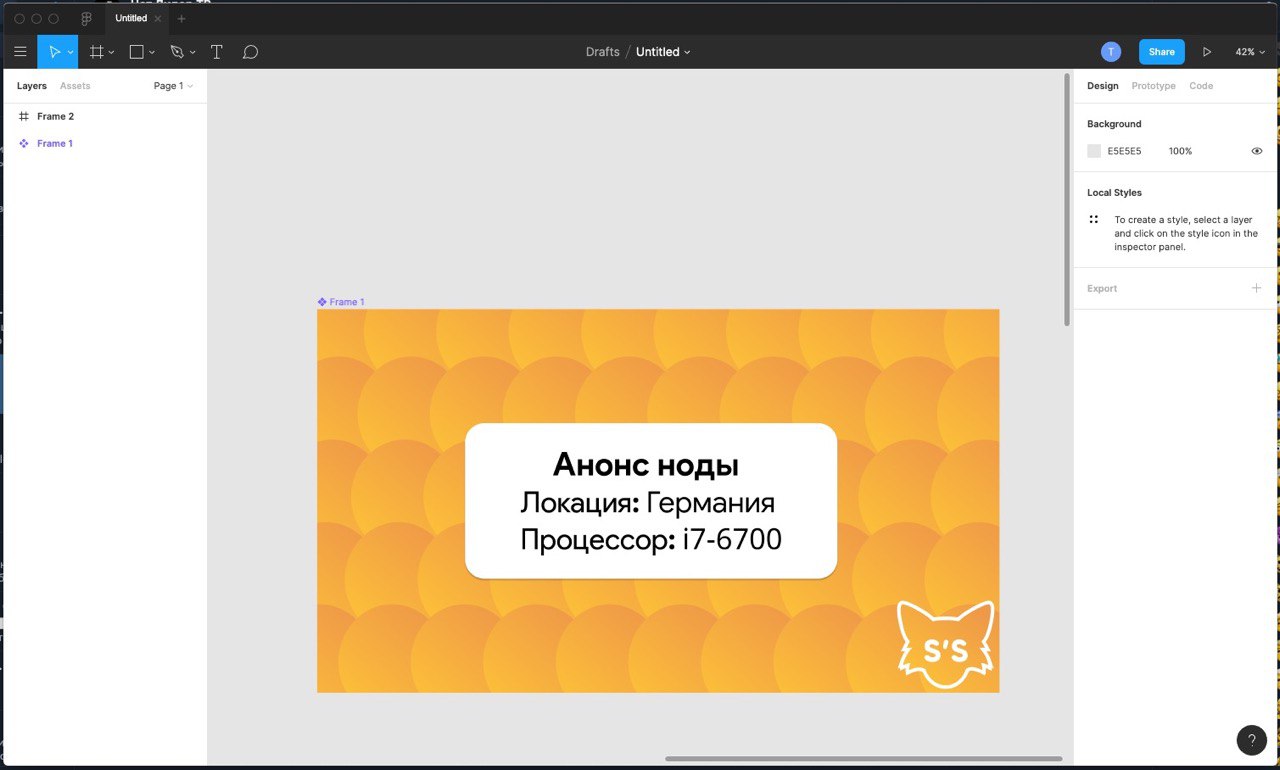
Task: Edit the 100% background opacity value
Action: 1180,151
